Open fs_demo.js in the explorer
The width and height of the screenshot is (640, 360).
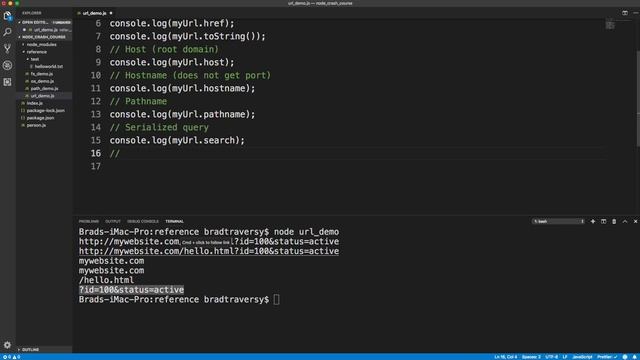42,74
